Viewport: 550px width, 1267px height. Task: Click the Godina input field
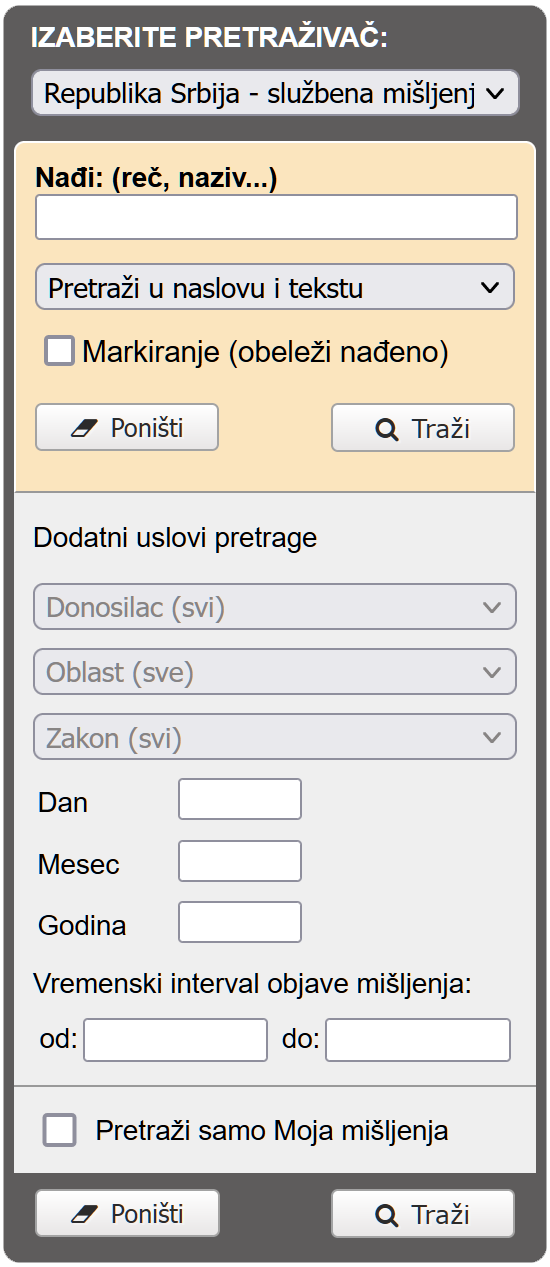pyautogui.click(x=240, y=922)
